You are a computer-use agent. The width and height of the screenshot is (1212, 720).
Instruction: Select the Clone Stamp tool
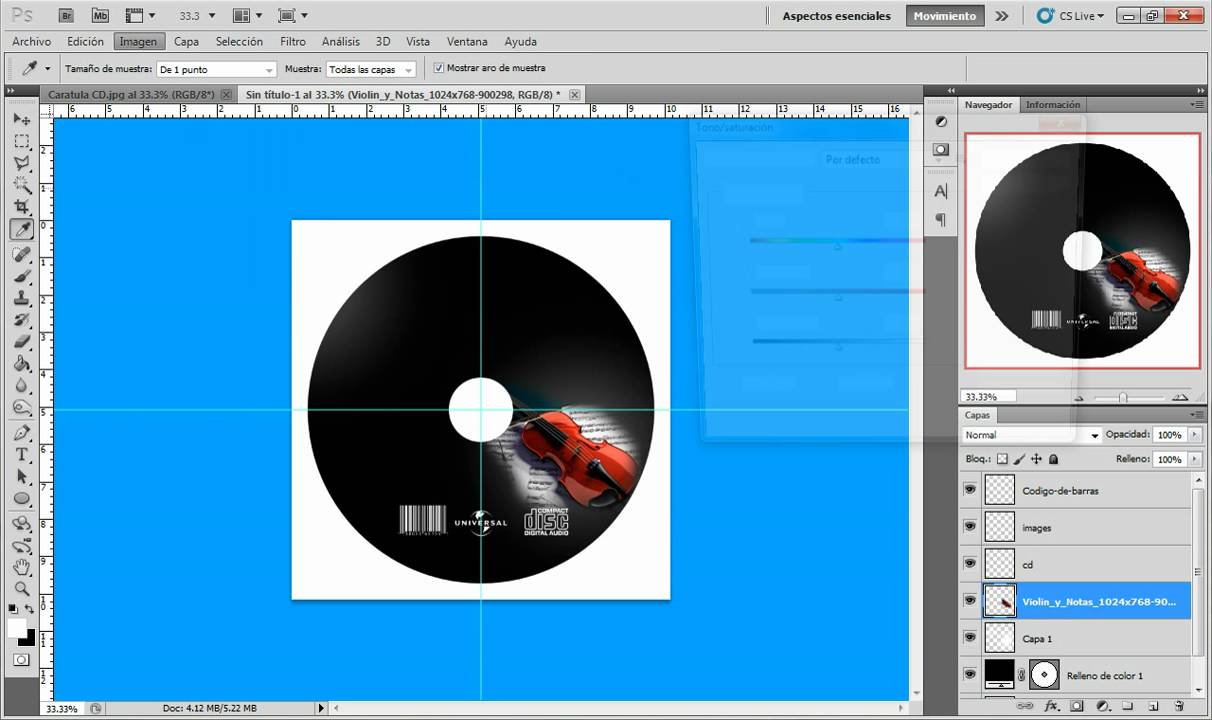pos(21,299)
